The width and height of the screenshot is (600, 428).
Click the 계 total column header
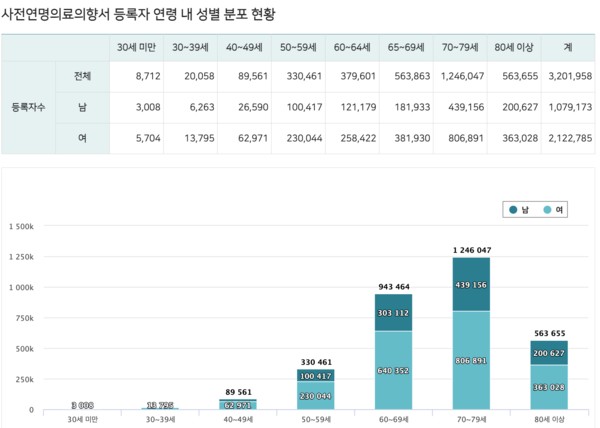(568, 47)
